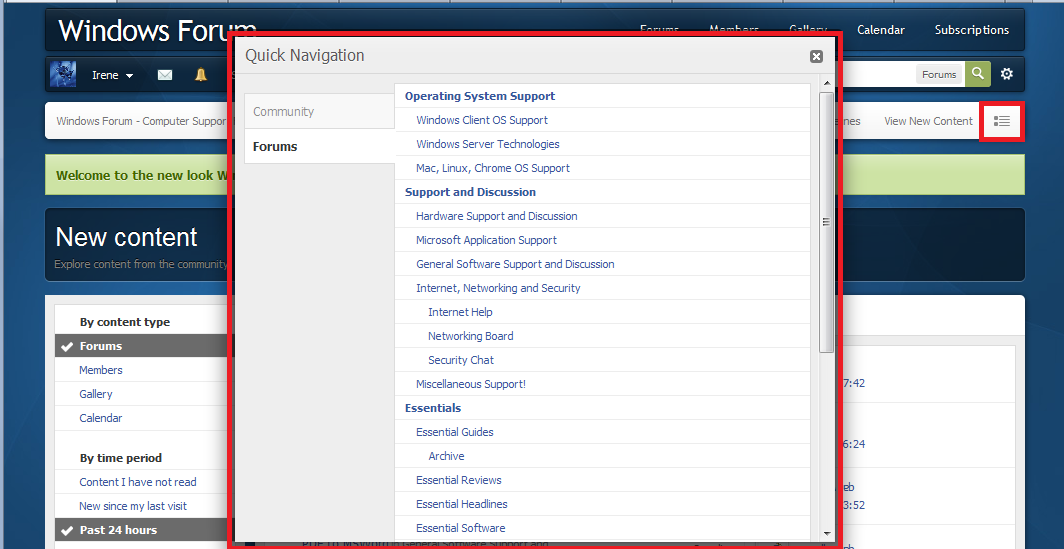Open the Archive subforum
The height and width of the screenshot is (549, 1064).
[x=446, y=456]
